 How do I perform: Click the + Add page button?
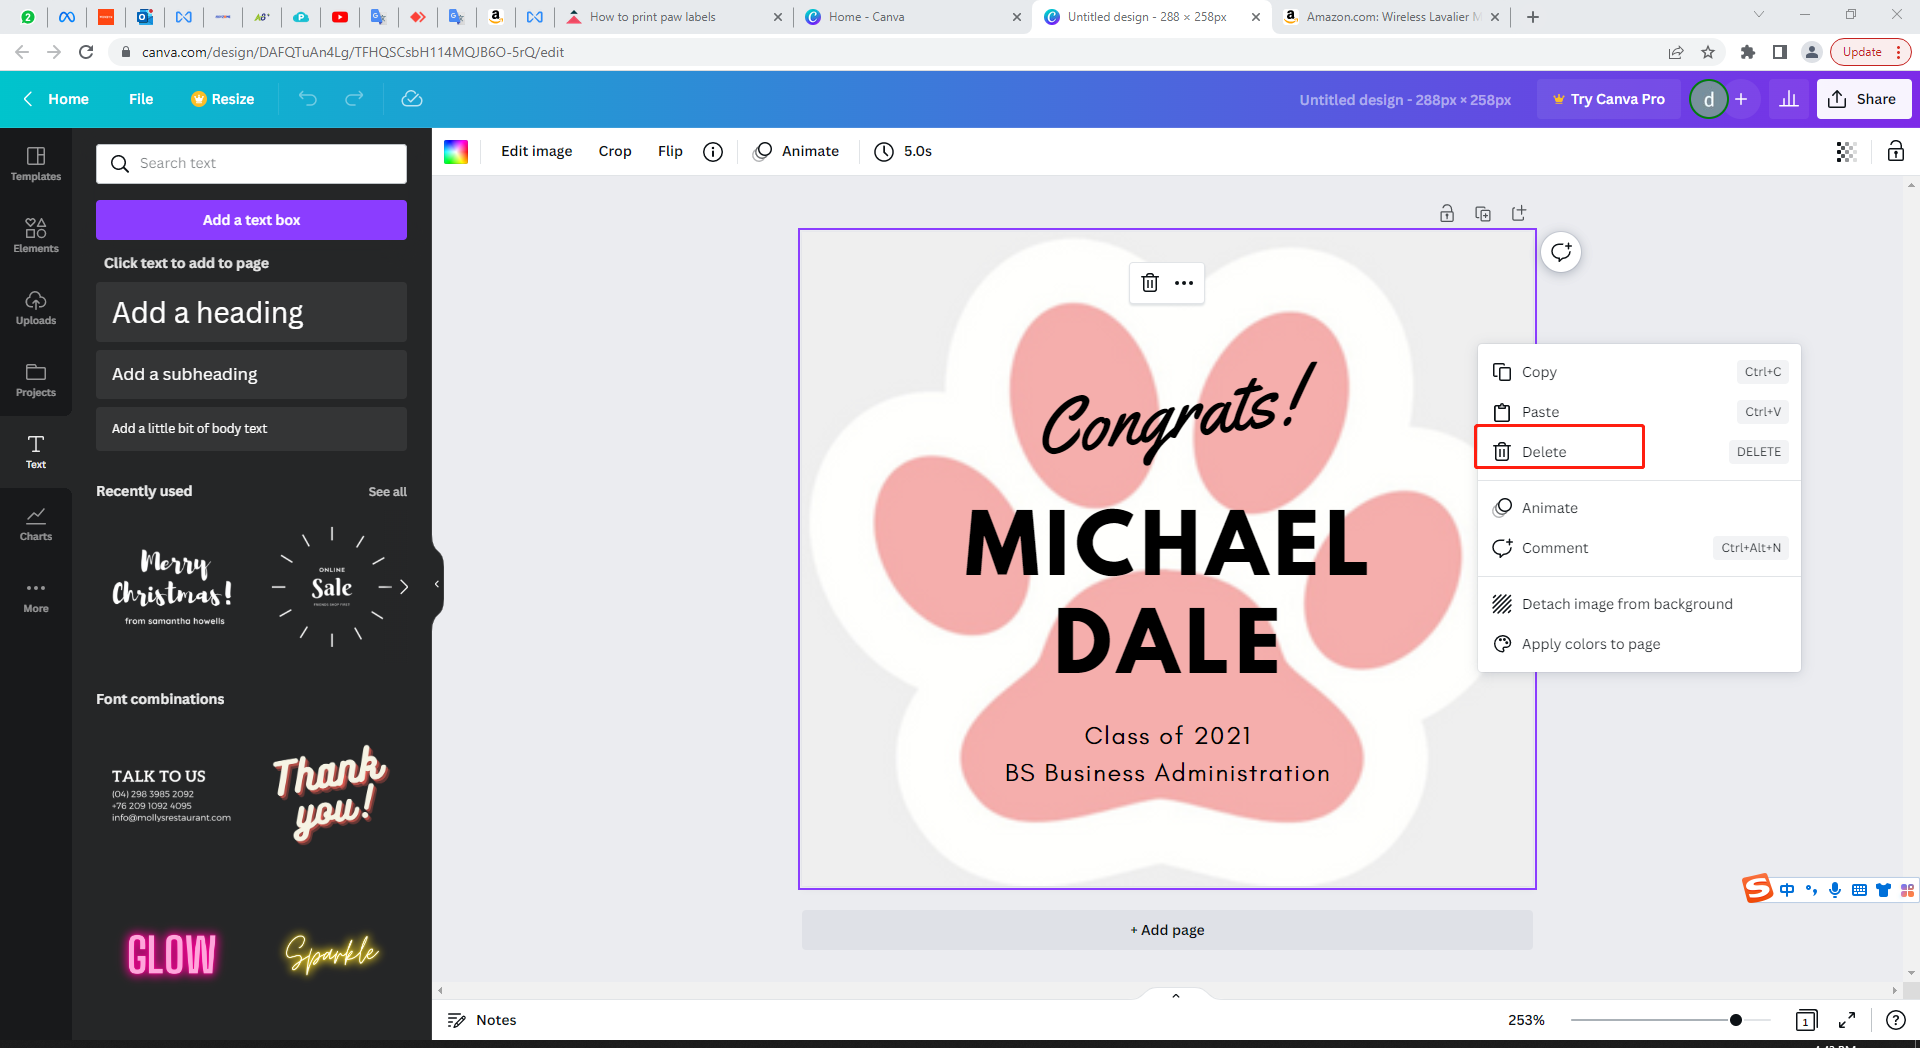(x=1167, y=930)
